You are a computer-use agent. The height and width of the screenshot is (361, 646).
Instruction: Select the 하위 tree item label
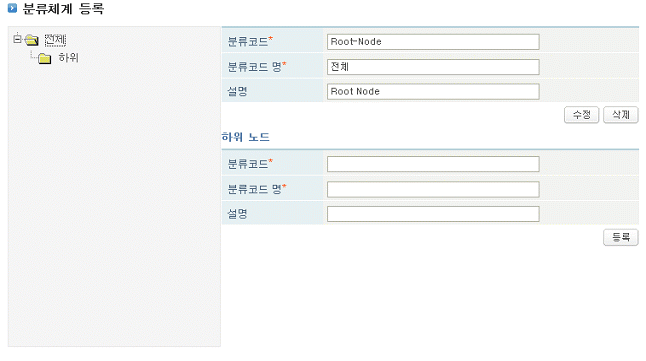coord(68,58)
